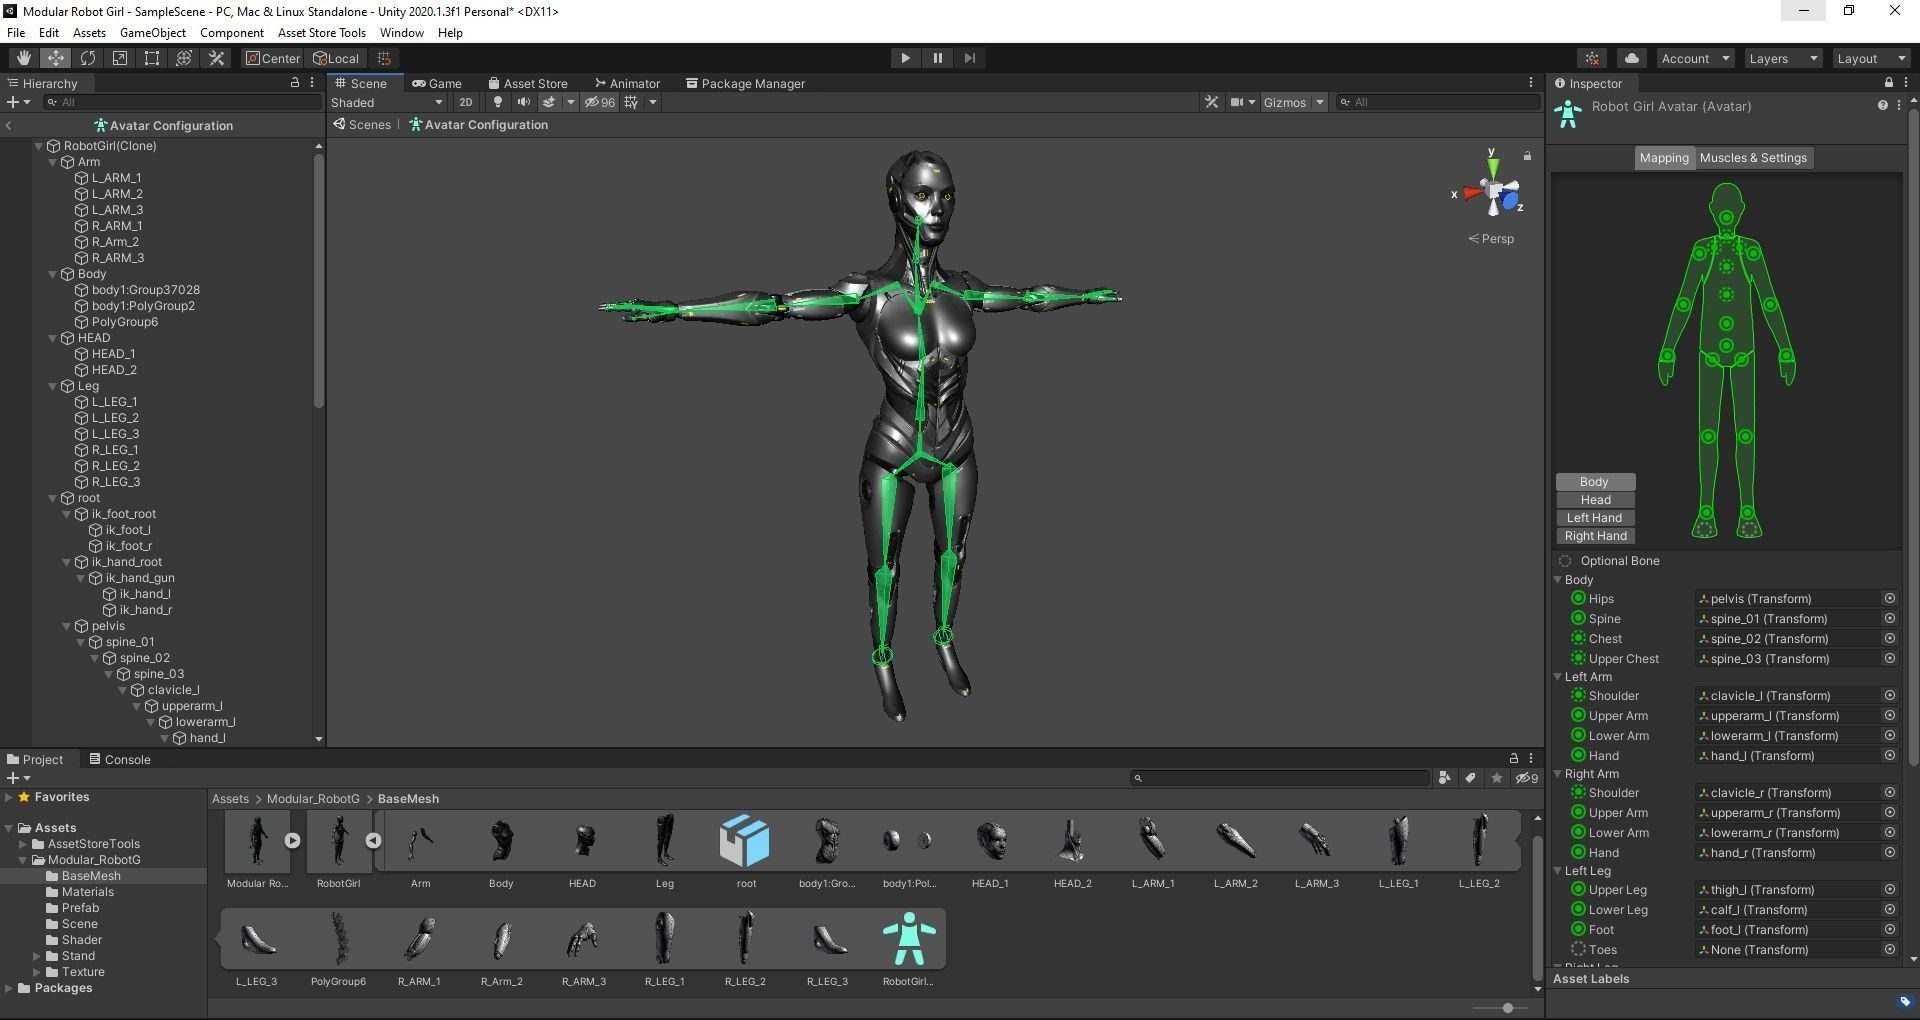
Task: Open scene tools settings wrench icon
Action: coord(1212,102)
